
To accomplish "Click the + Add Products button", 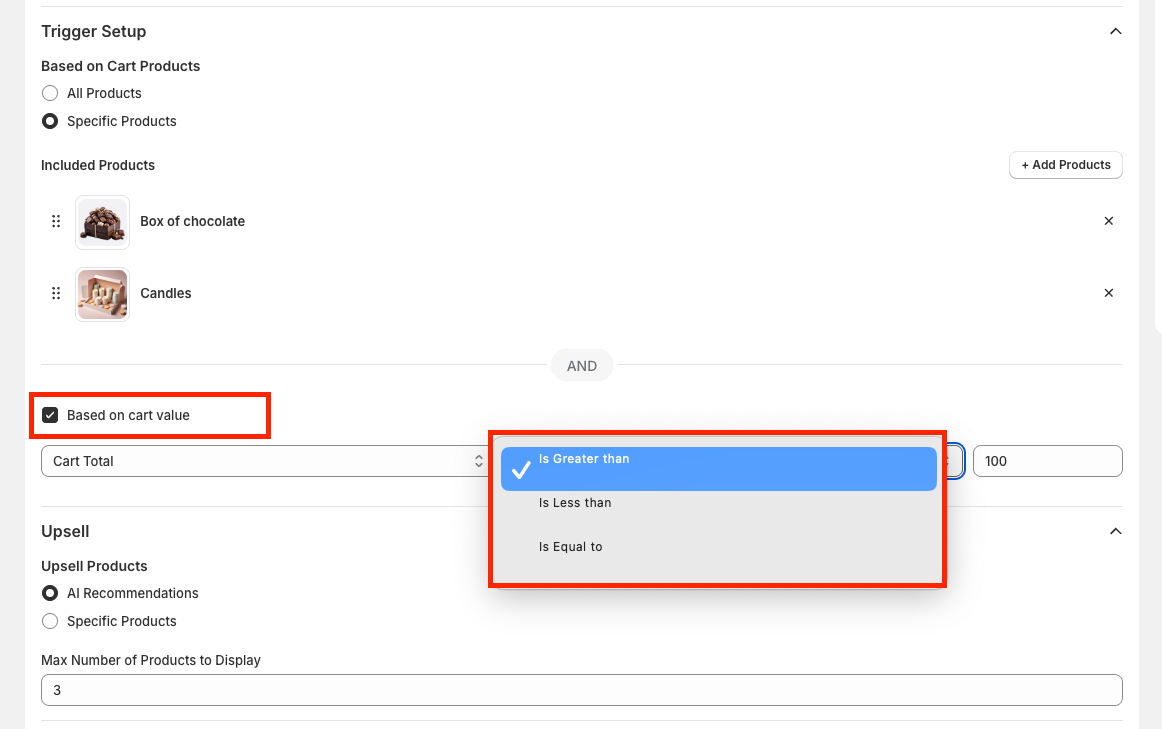I will point(1065,165).
